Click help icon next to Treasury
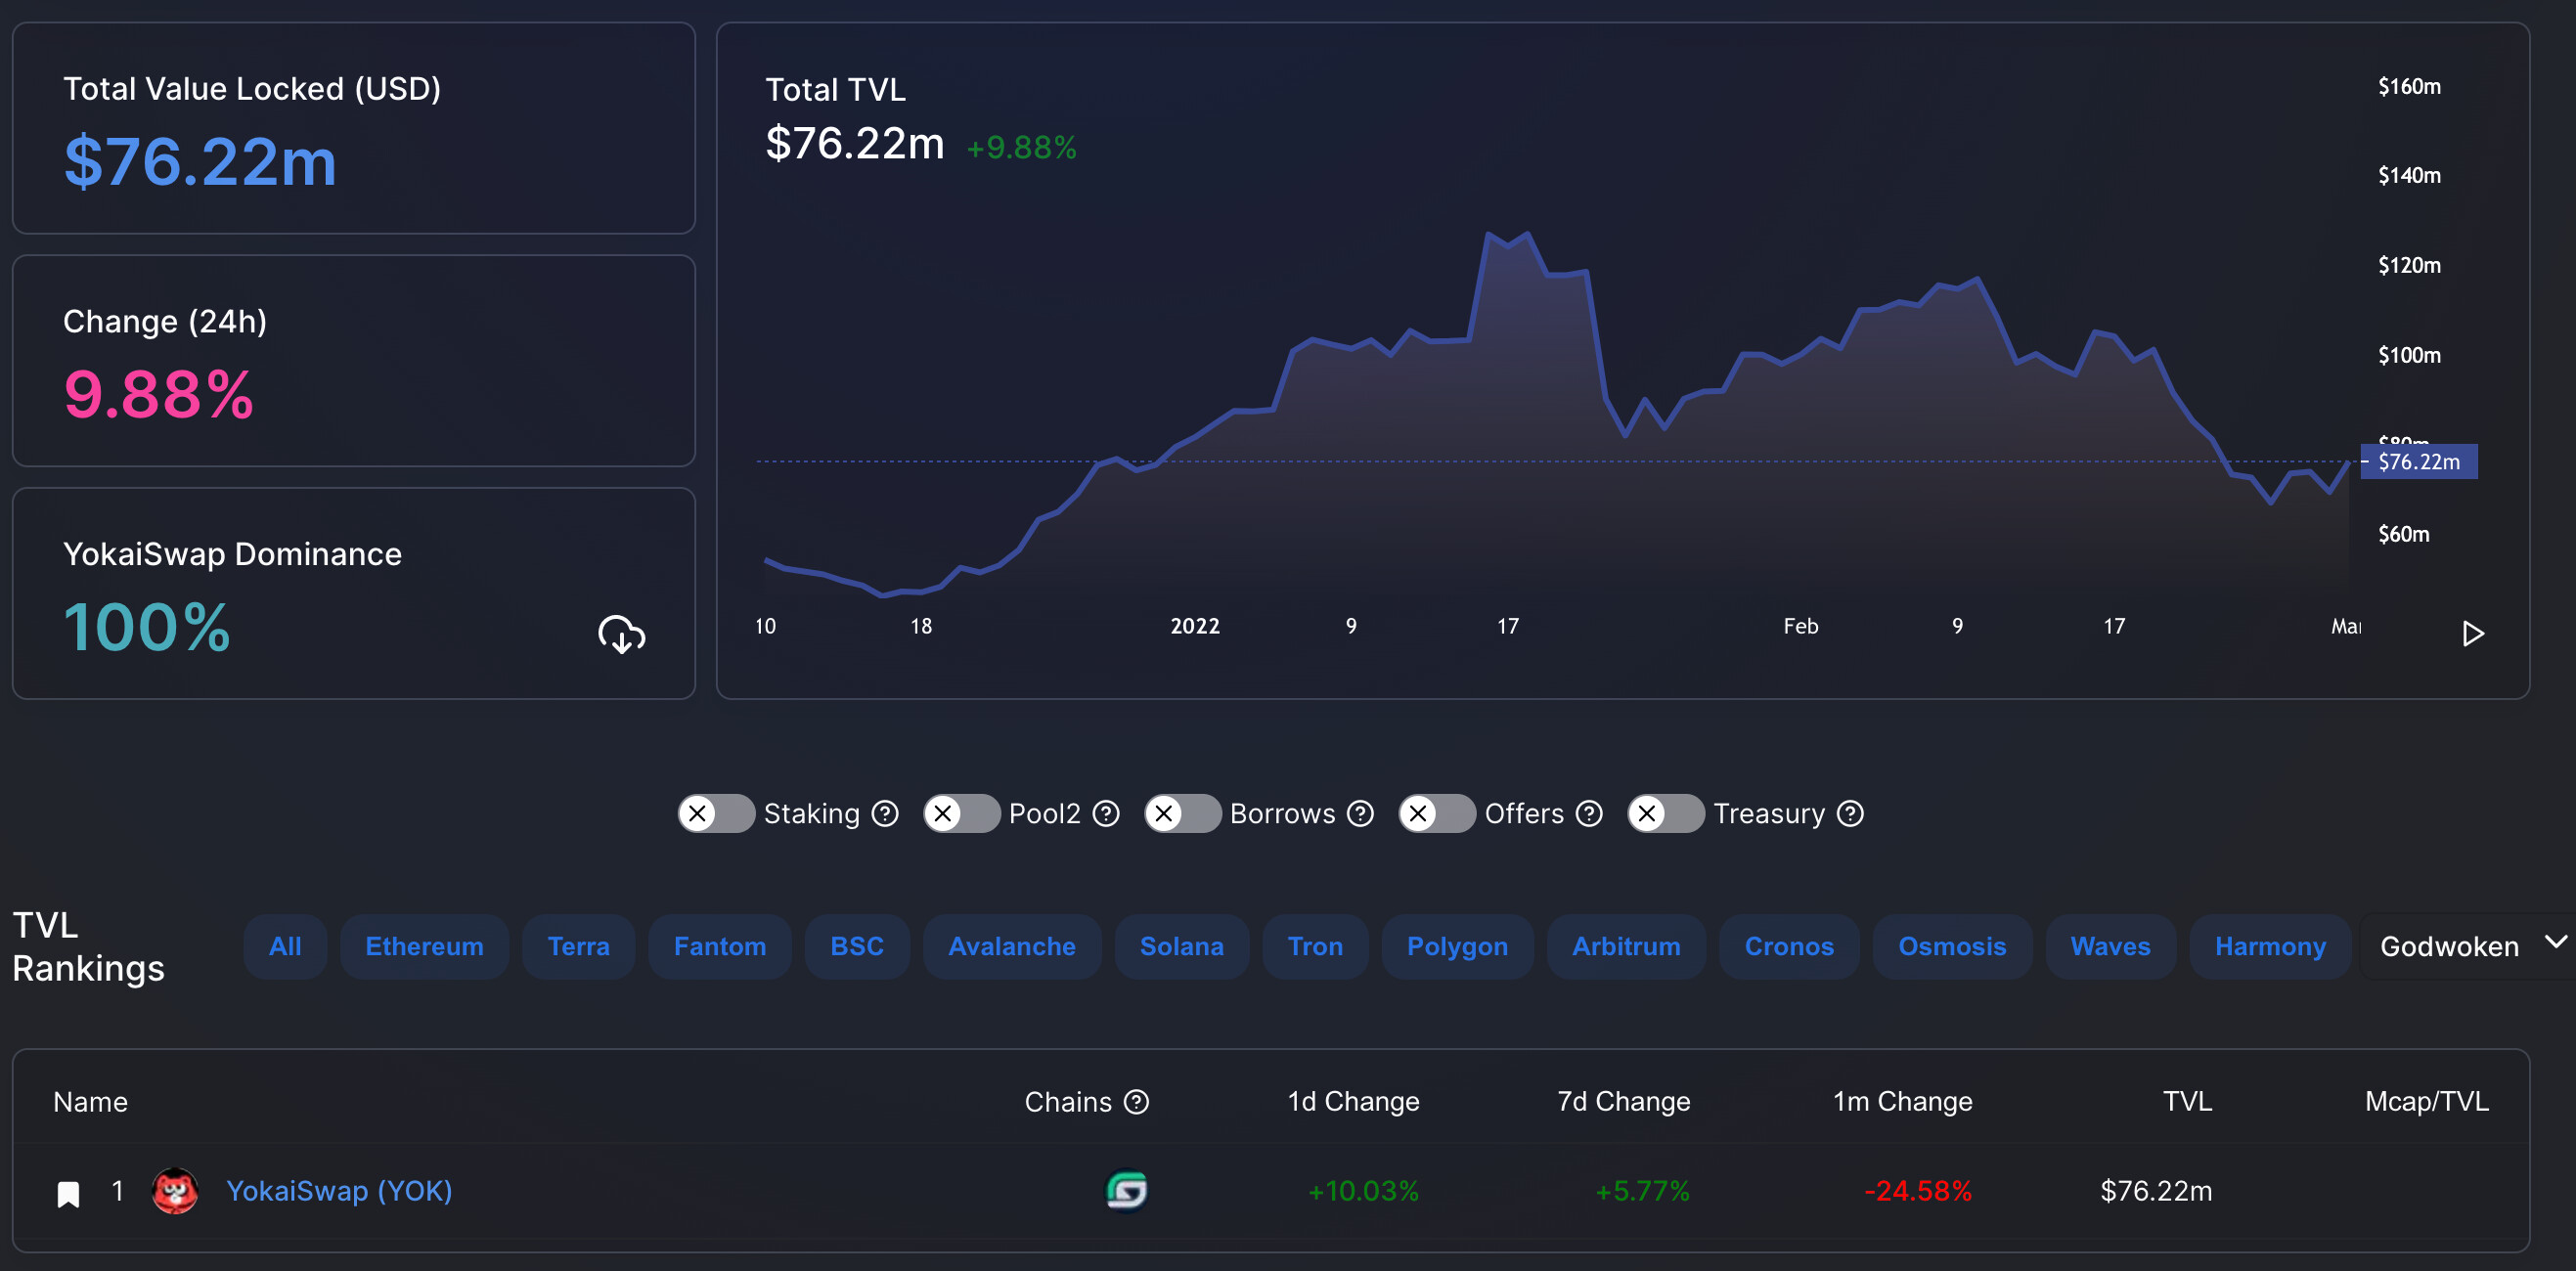Image resolution: width=2576 pixels, height=1271 pixels. pyautogui.click(x=1850, y=813)
